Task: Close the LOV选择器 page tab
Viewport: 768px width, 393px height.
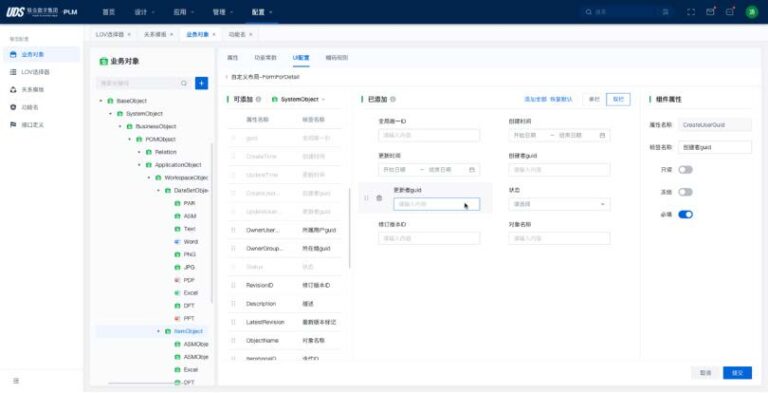Action: click(129, 34)
